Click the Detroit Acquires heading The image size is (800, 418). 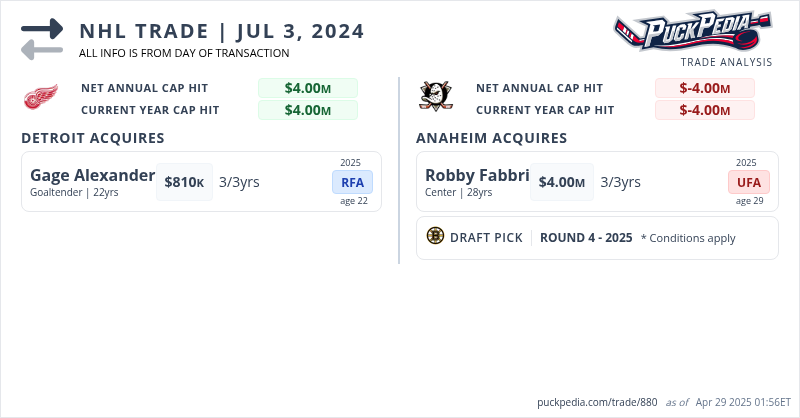[x=93, y=138]
